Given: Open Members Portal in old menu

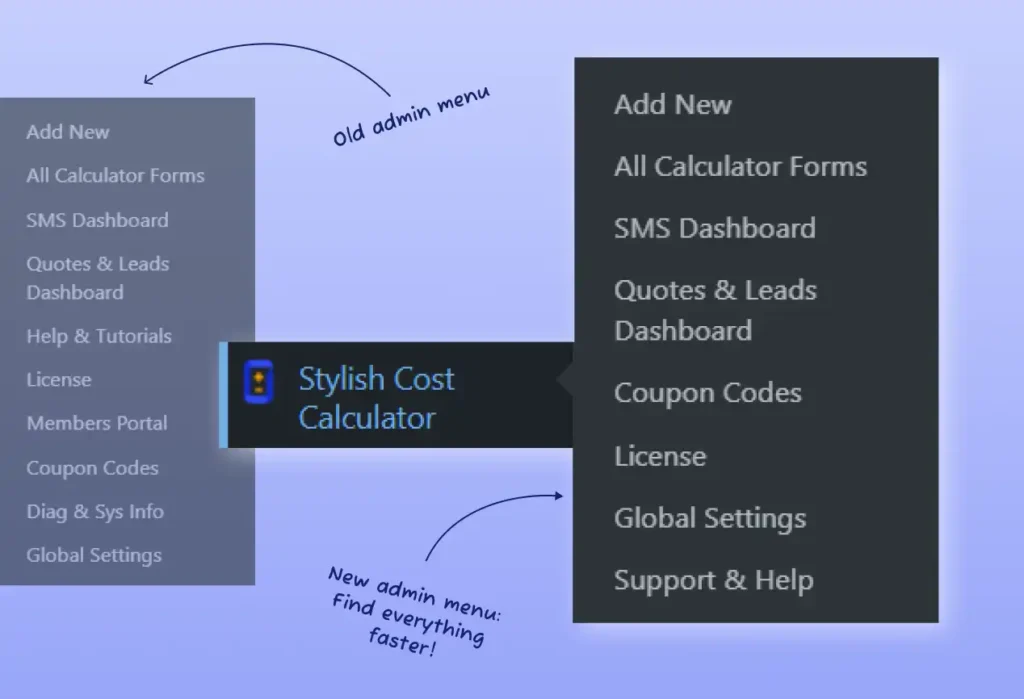Looking at the screenshot, I should [x=97, y=423].
